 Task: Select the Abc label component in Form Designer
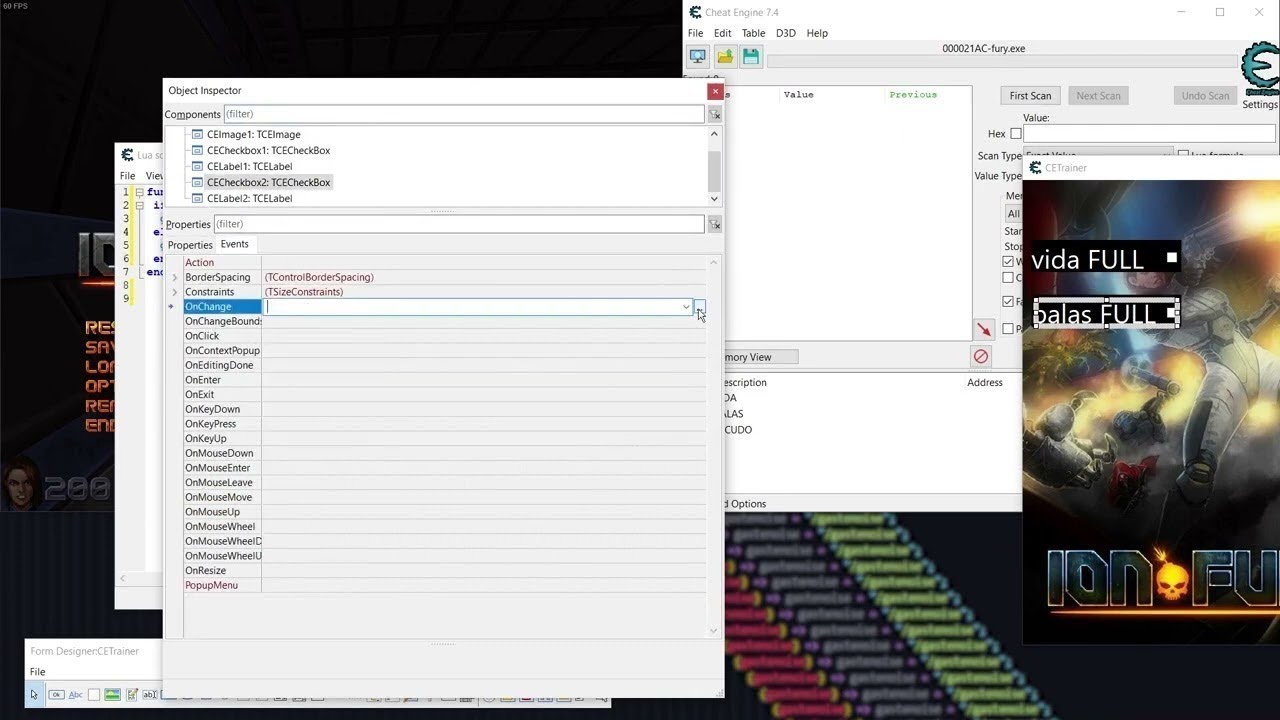75,694
